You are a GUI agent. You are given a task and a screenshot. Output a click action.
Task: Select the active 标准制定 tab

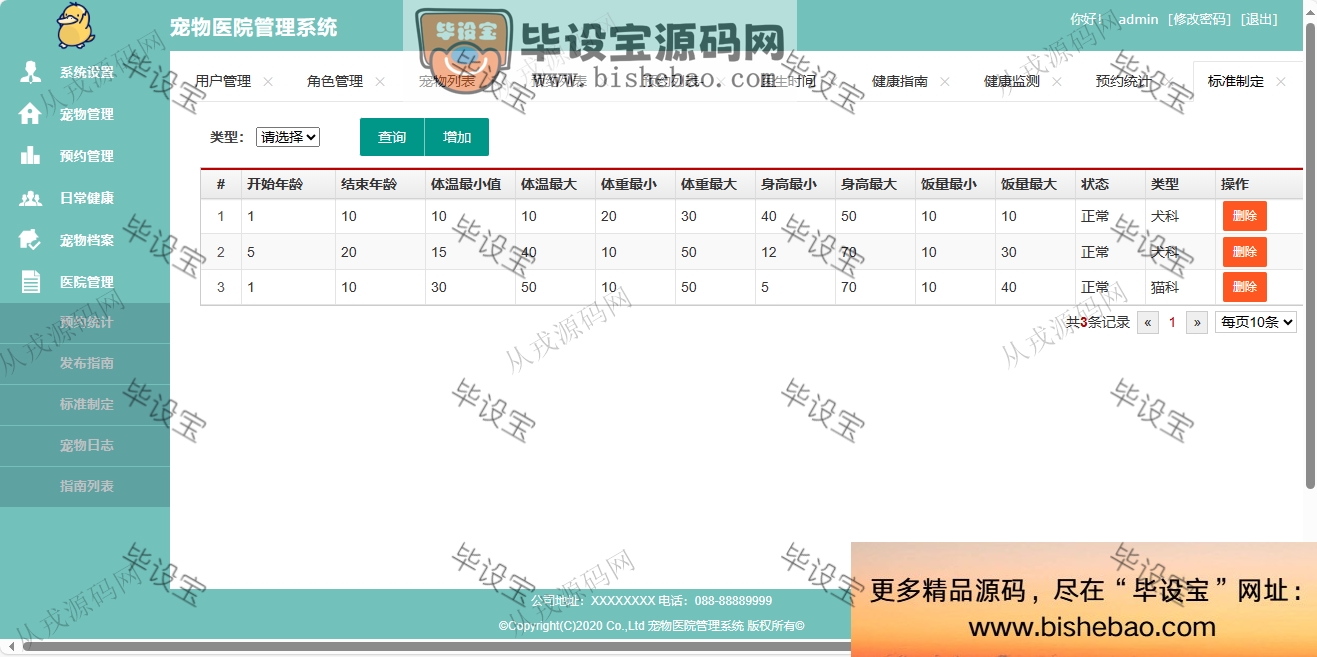click(1236, 82)
